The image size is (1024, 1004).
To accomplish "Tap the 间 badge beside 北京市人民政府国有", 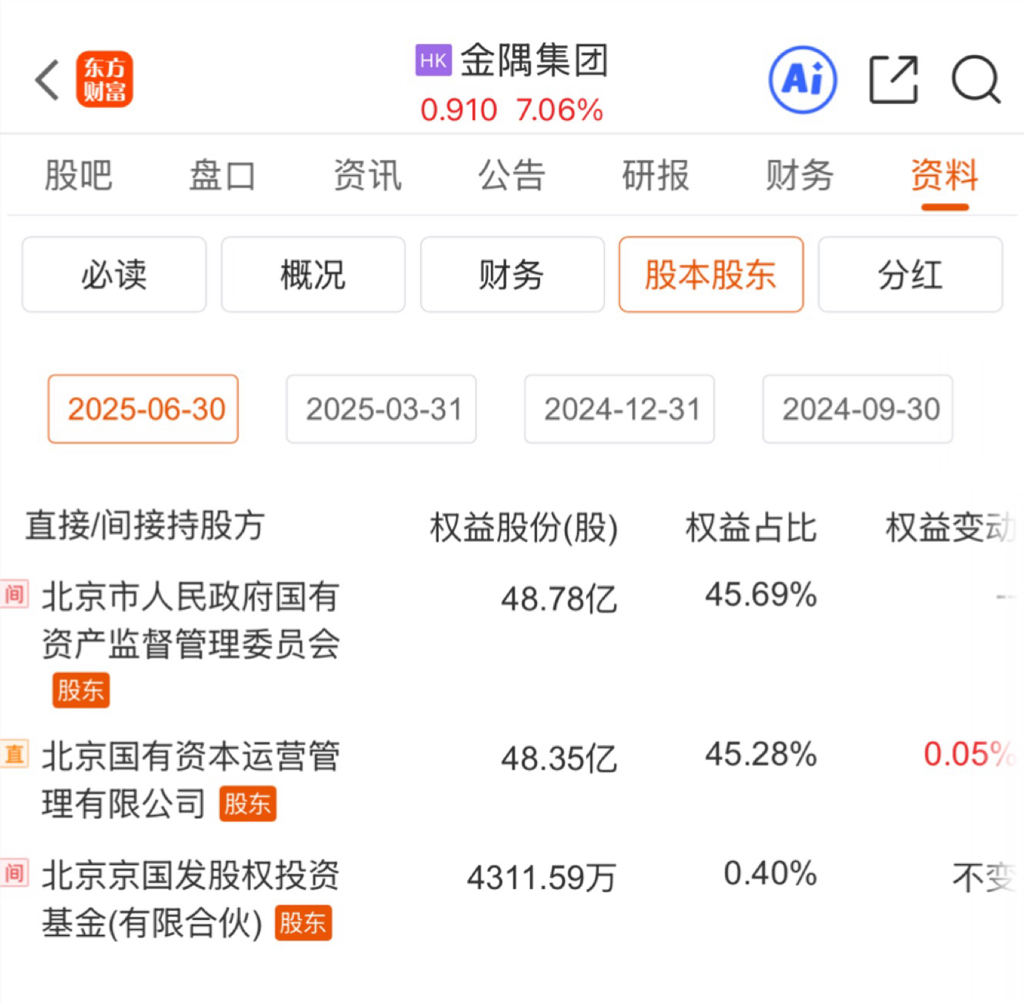I will (14, 594).
